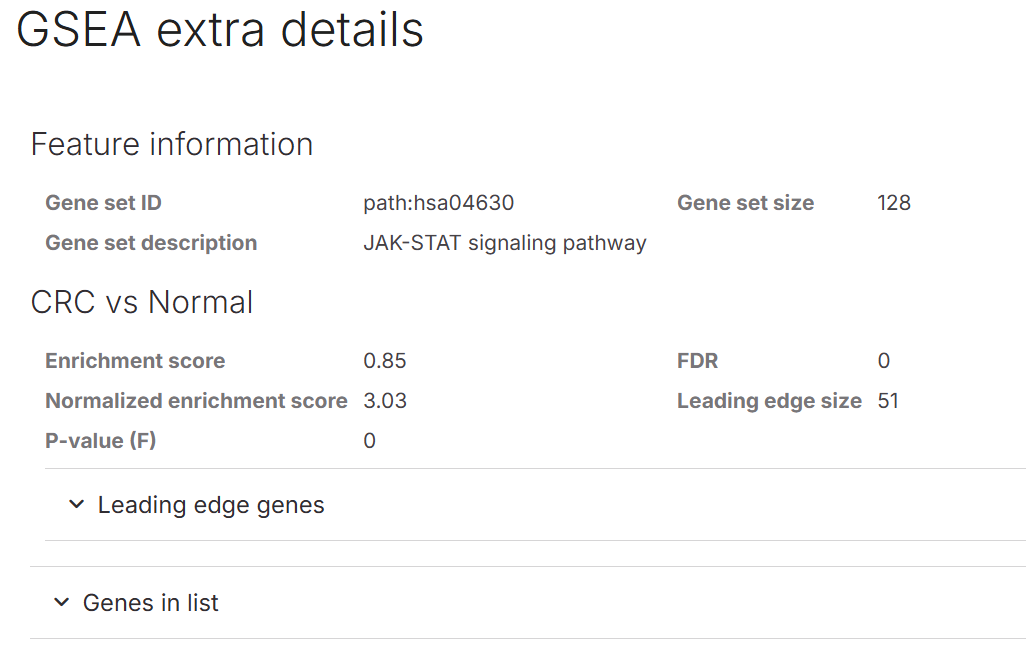Select the JAK-STAT signaling pathway description text
Viewport: 1026px width, 654px height.
pos(505,243)
